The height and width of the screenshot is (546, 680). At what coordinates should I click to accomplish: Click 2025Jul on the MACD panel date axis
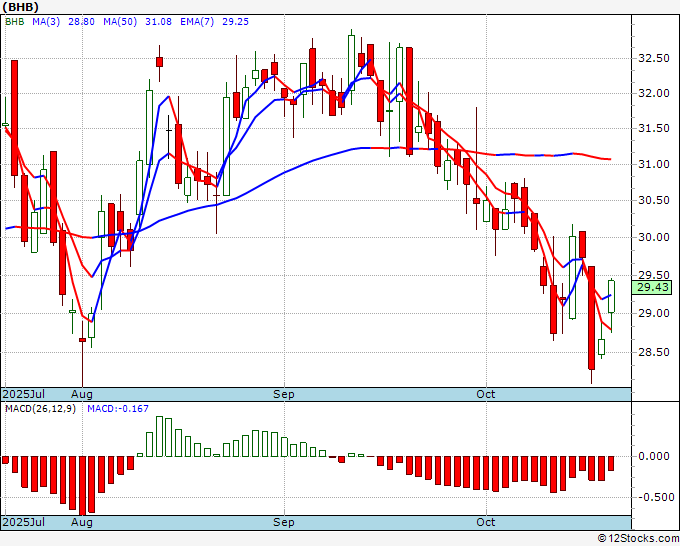click(23, 522)
